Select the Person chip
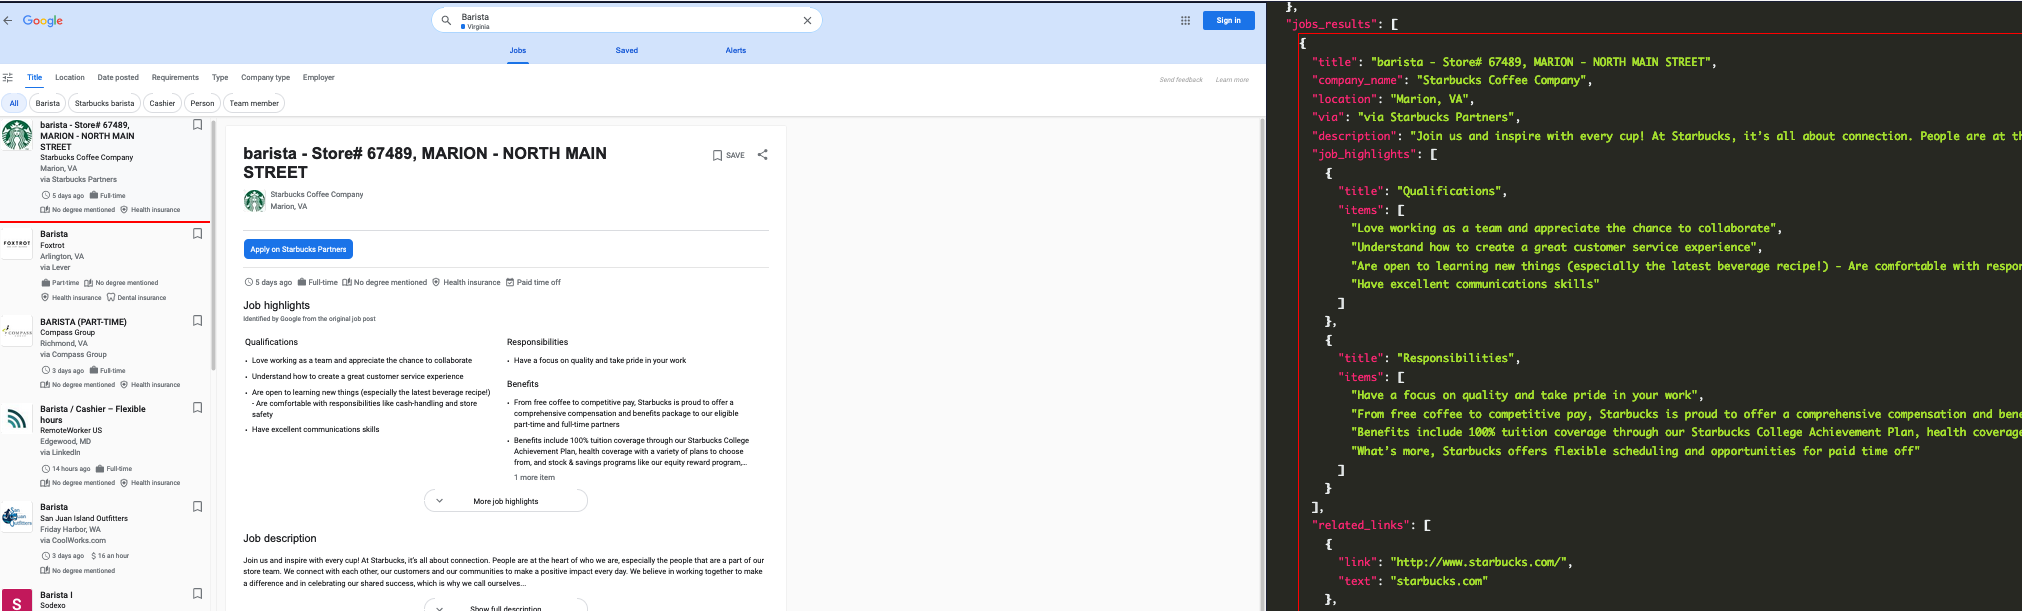Image resolution: width=2022 pixels, height=611 pixels. (x=202, y=103)
